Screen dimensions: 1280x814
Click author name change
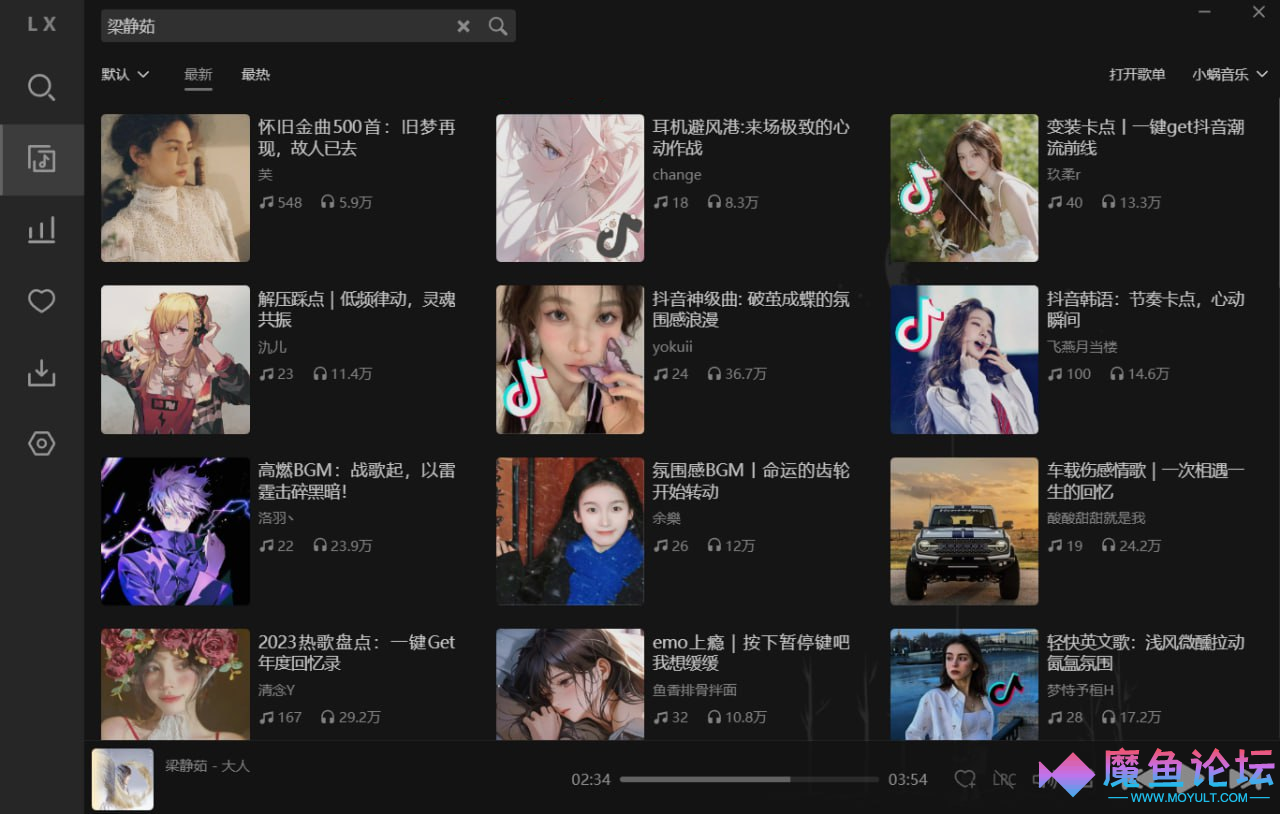pyautogui.click(x=677, y=175)
